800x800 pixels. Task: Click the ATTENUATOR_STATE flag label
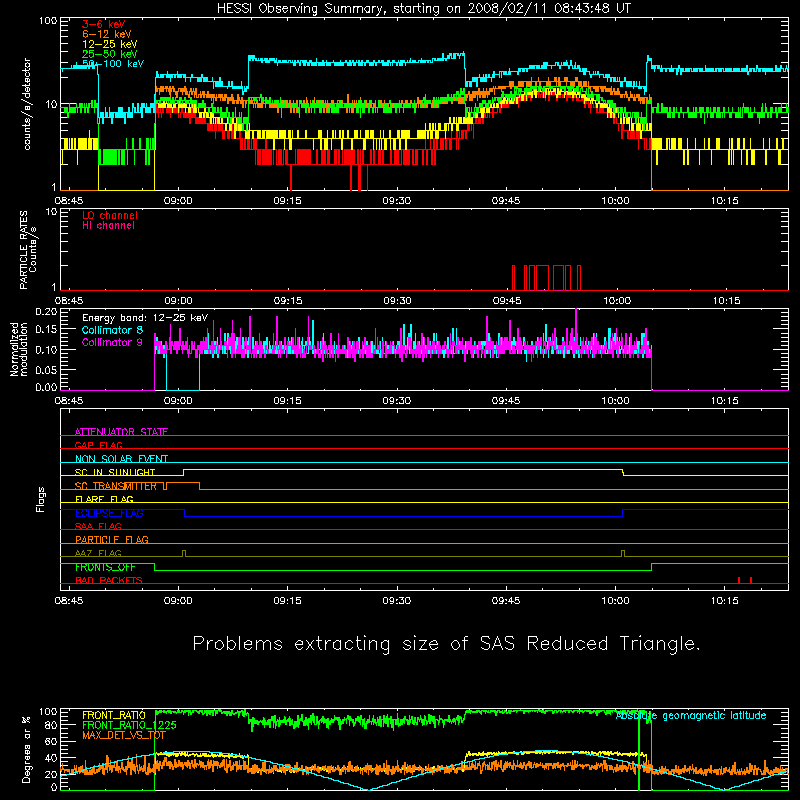121,432
